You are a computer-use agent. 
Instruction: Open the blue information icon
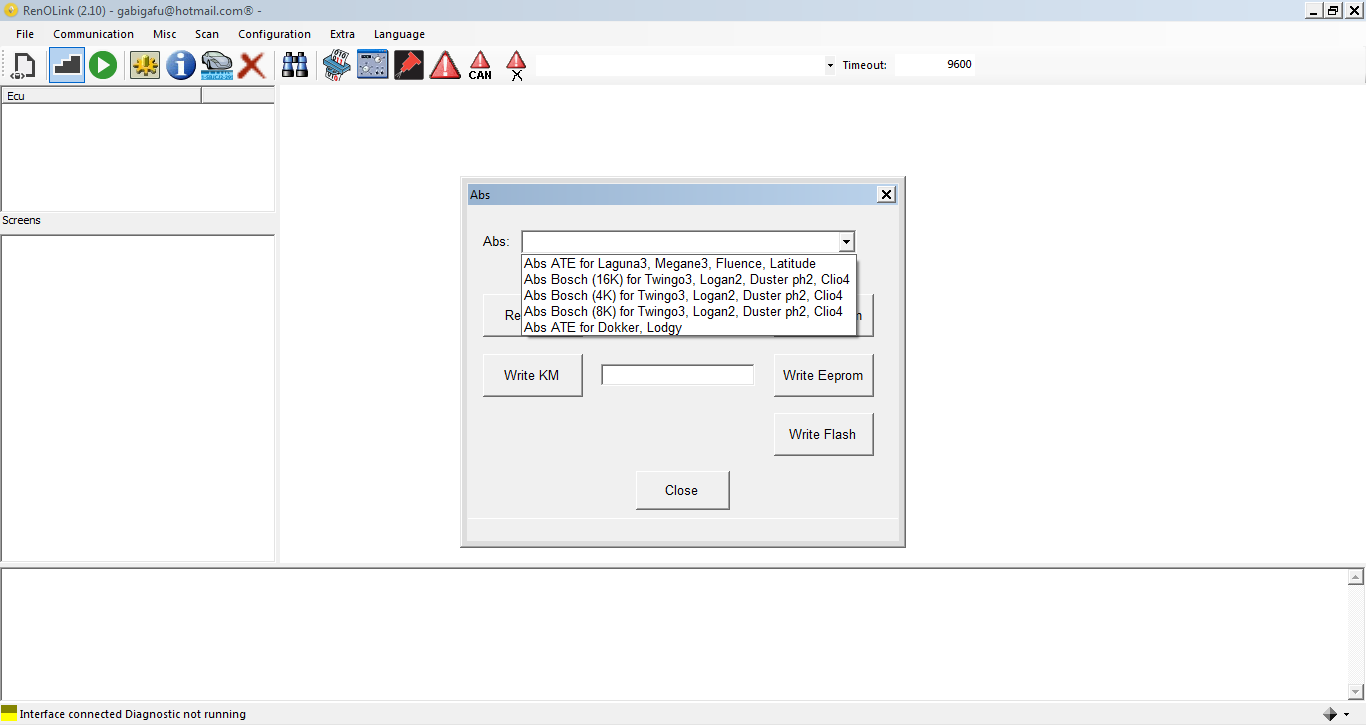click(x=181, y=66)
